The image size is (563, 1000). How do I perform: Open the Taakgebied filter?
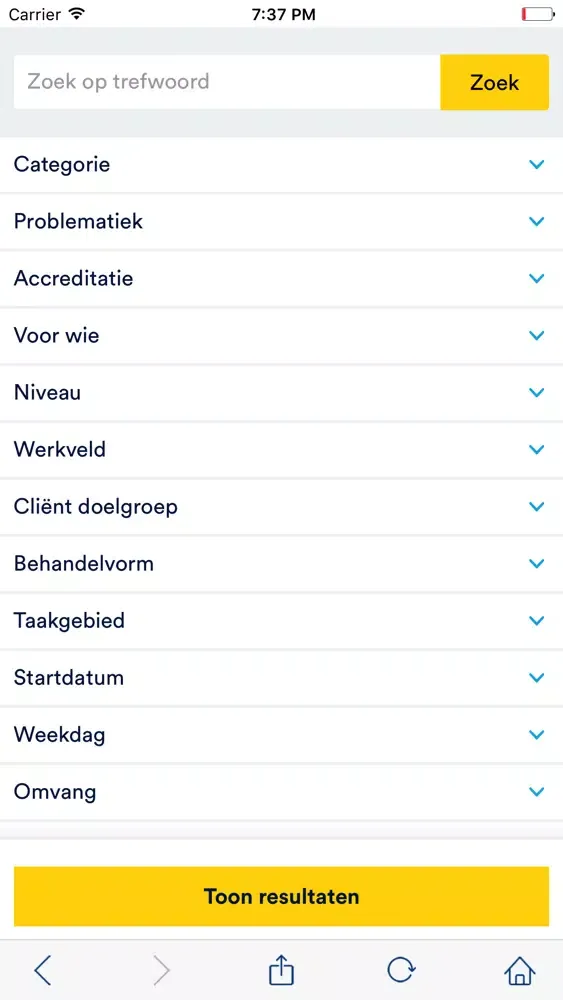coord(281,621)
